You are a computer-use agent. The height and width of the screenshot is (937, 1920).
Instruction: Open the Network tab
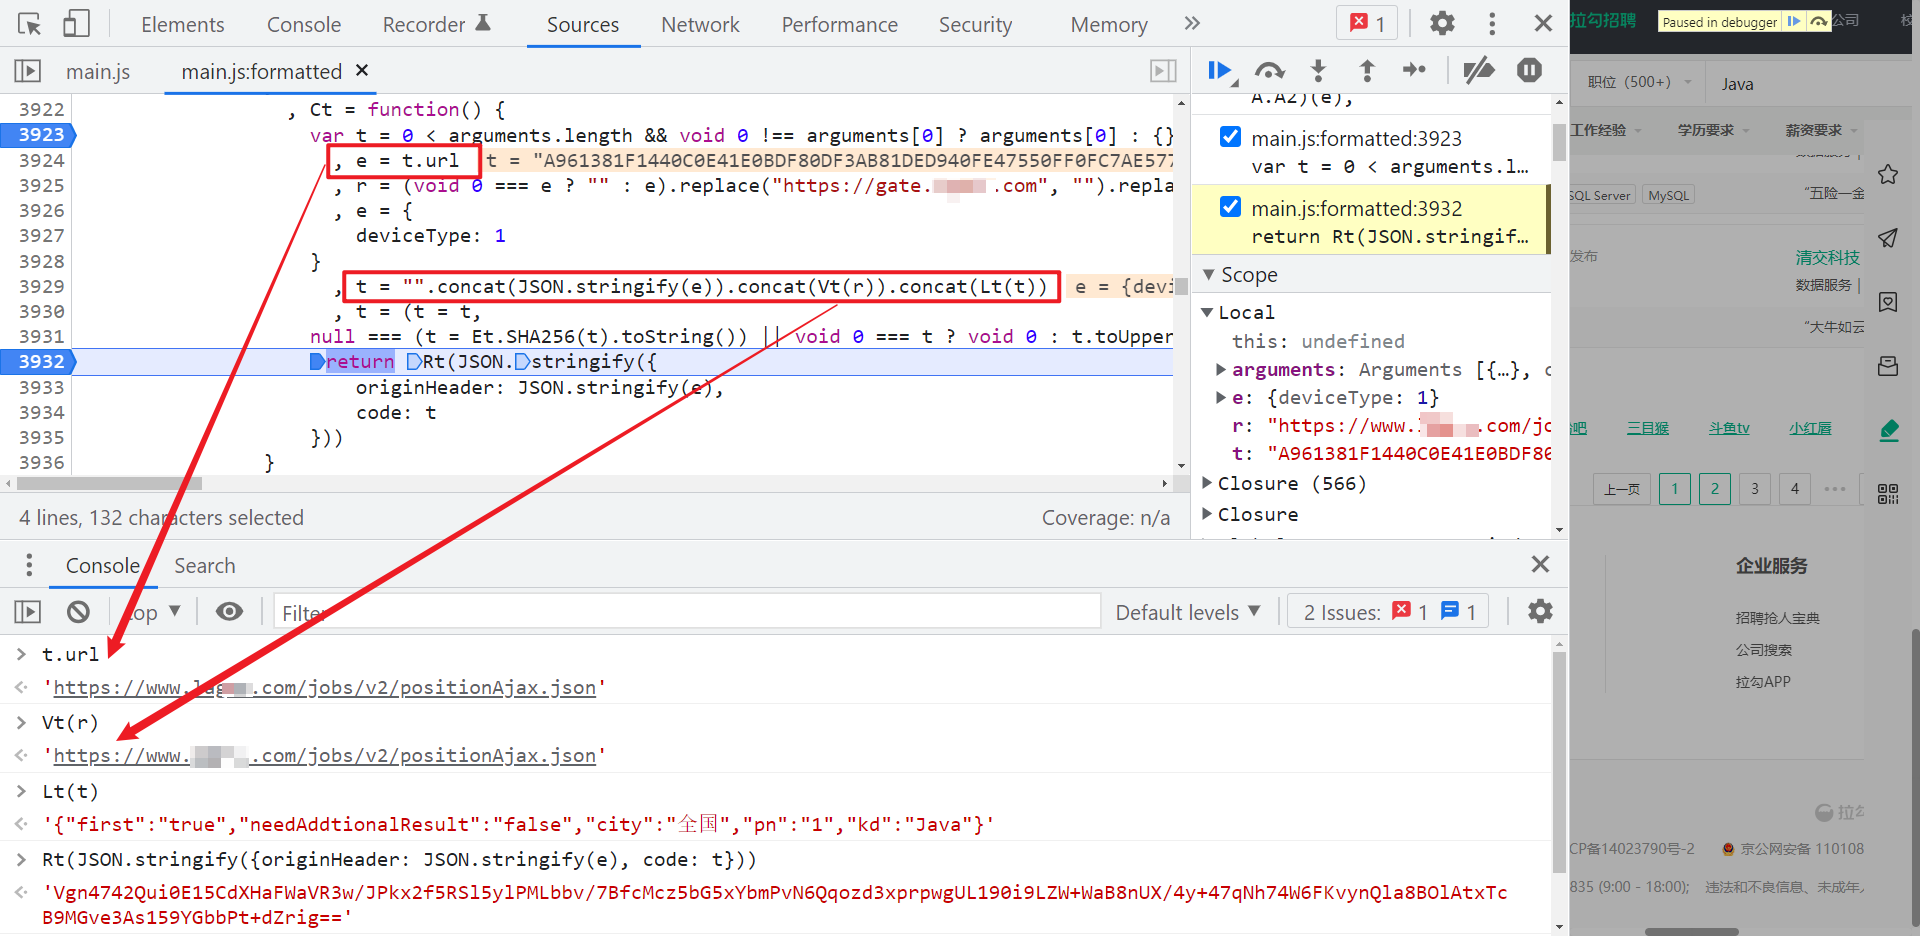click(700, 24)
